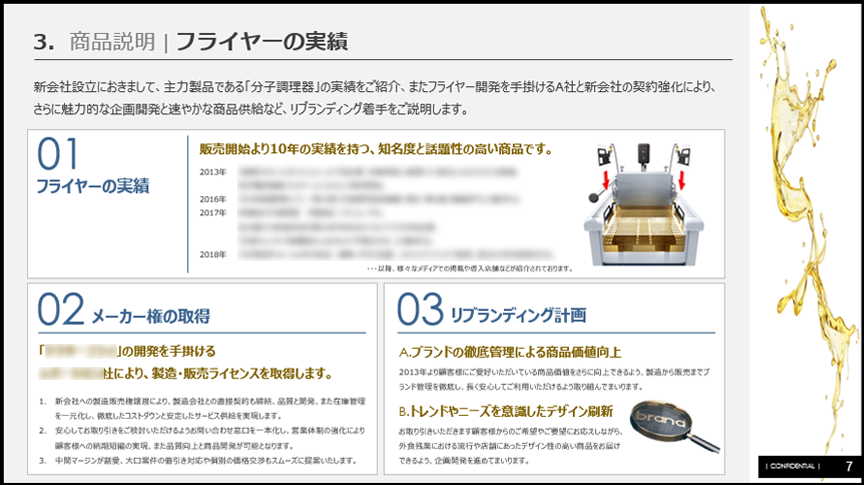Click the slide title 商品説明
Image resolution: width=864 pixels, height=485 pixels.
click(112, 41)
